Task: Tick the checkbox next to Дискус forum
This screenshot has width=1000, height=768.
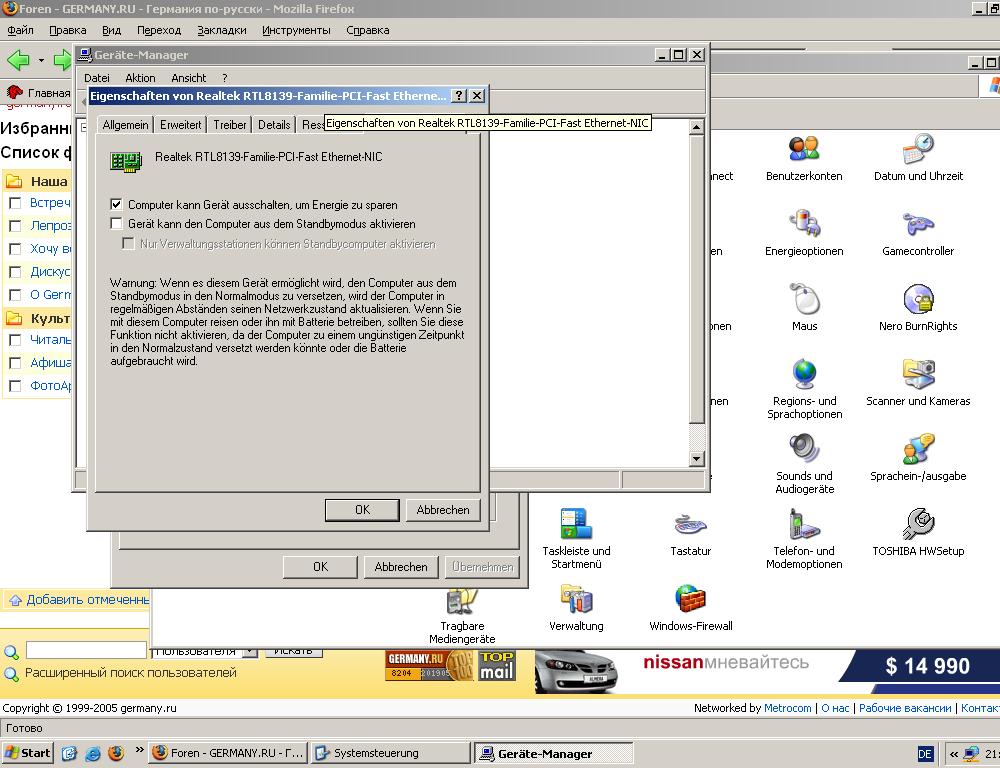Action: click(15, 272)
